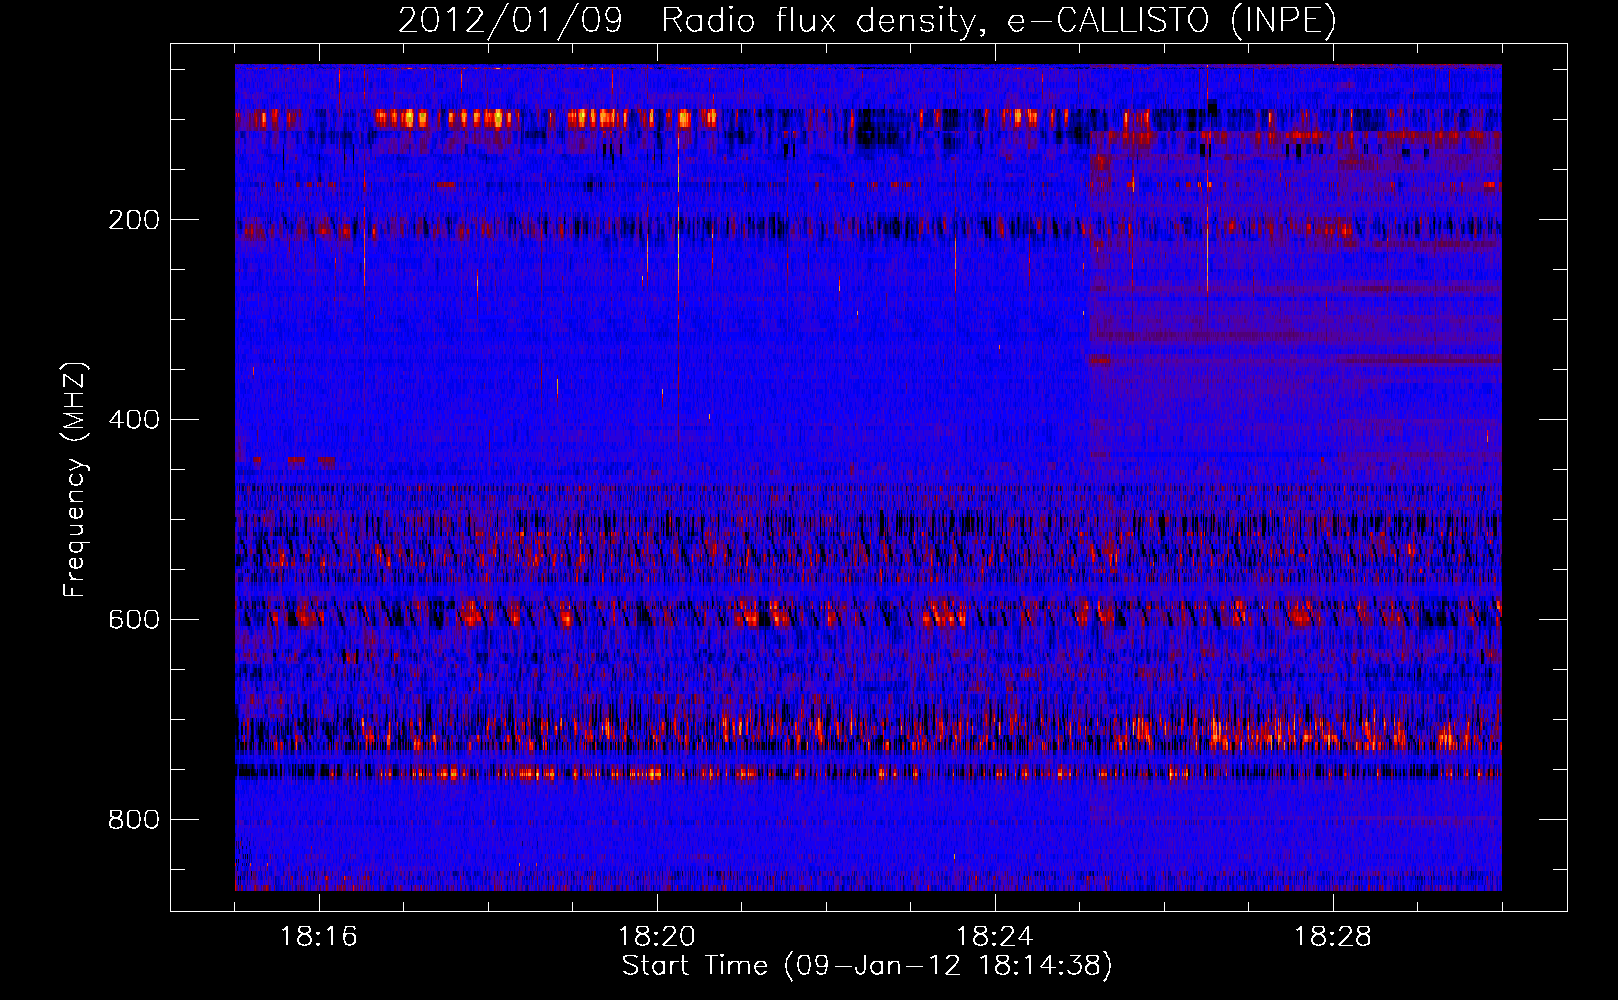Select the "Frequency (MHZ)" y-axis label
Image resolution: width=1618 pixels, height=1000 pixels.
74,479
